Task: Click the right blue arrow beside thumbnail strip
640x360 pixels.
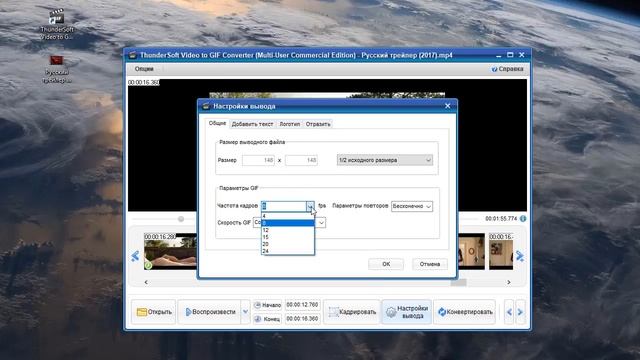Action: click(x=520, y=256)
